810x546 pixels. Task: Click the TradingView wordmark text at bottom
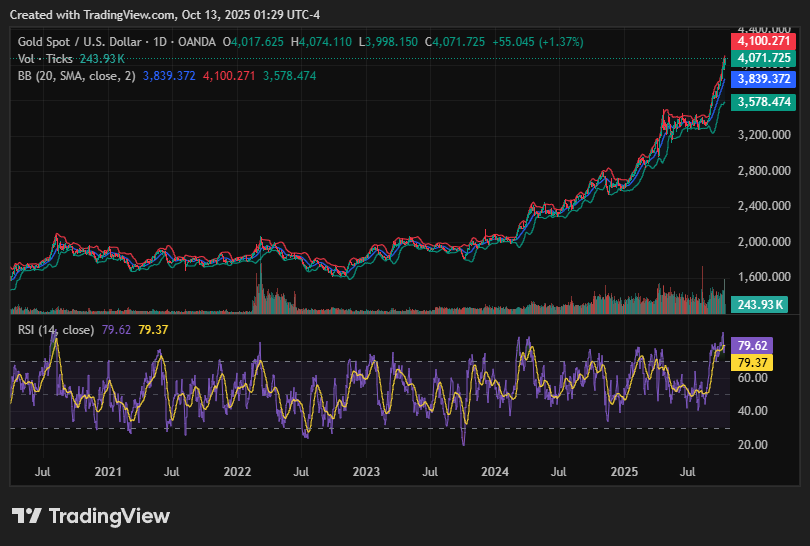(x=109, y=516)
